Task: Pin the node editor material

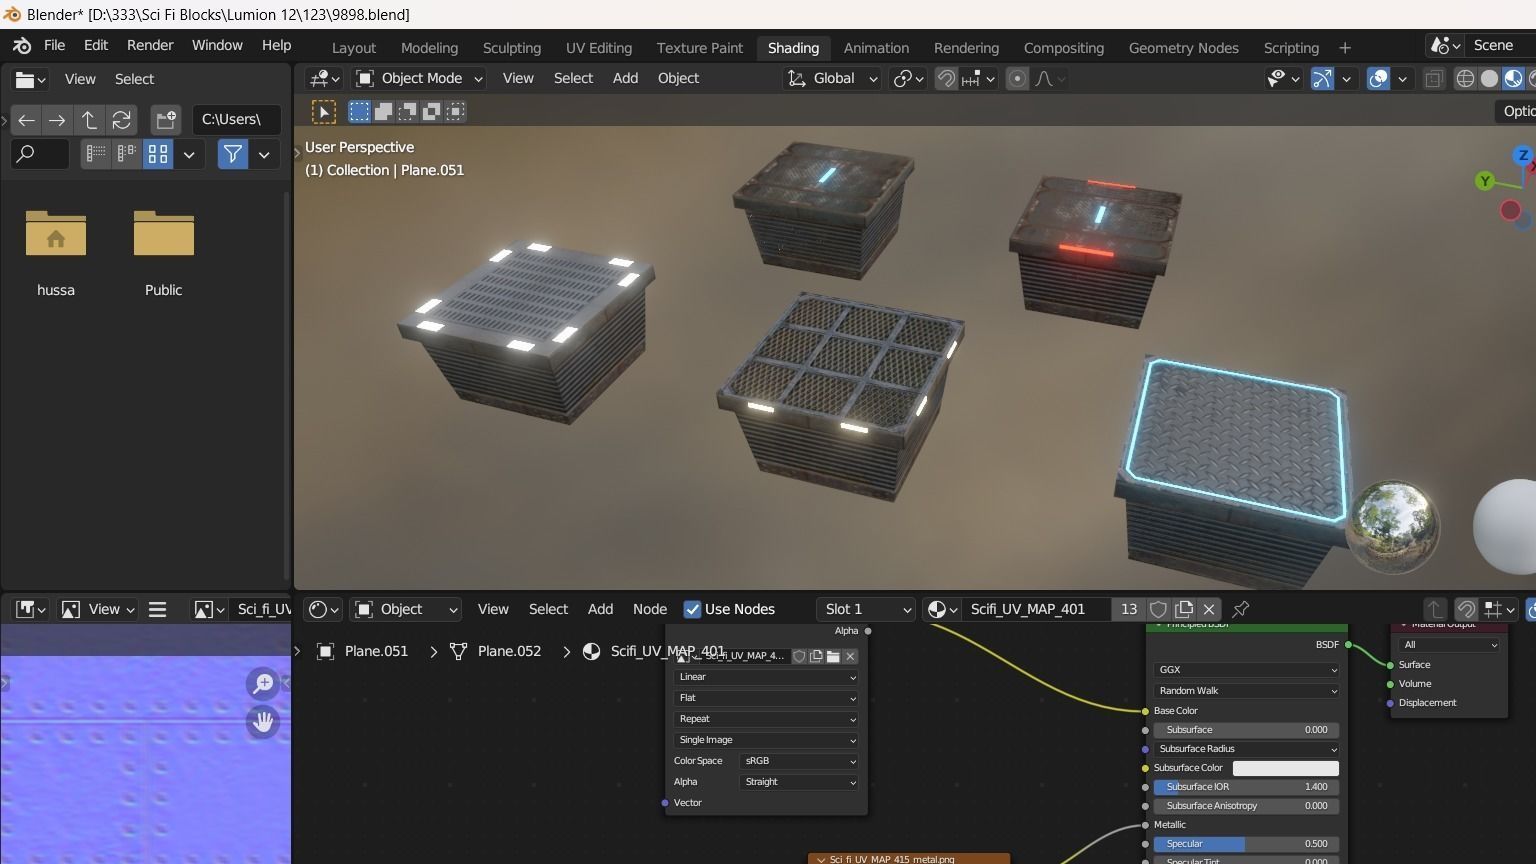Action: tap(1241, 609)
